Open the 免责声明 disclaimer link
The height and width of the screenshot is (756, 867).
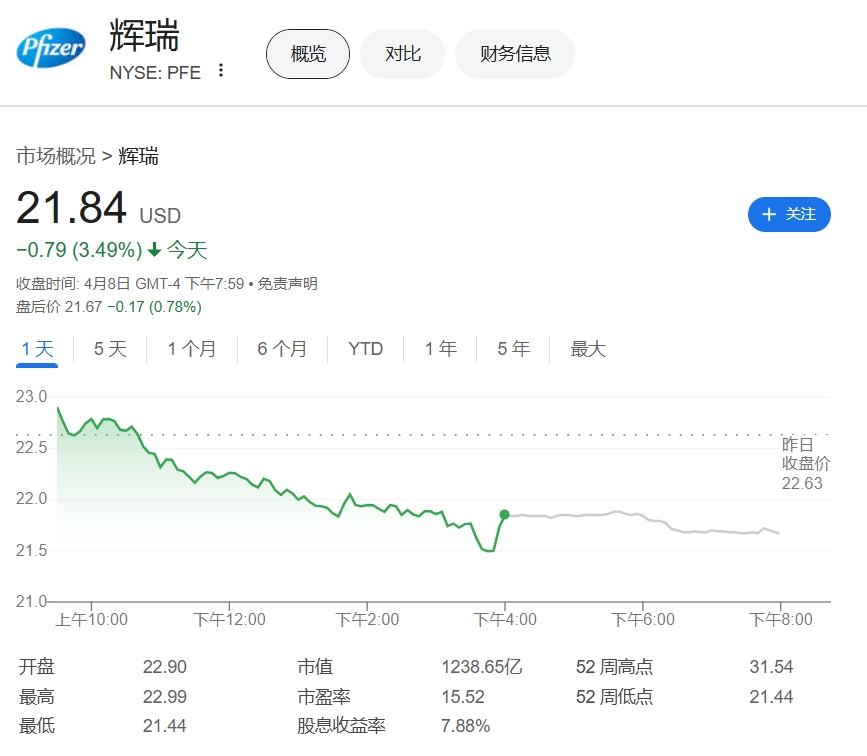[288, 284]
